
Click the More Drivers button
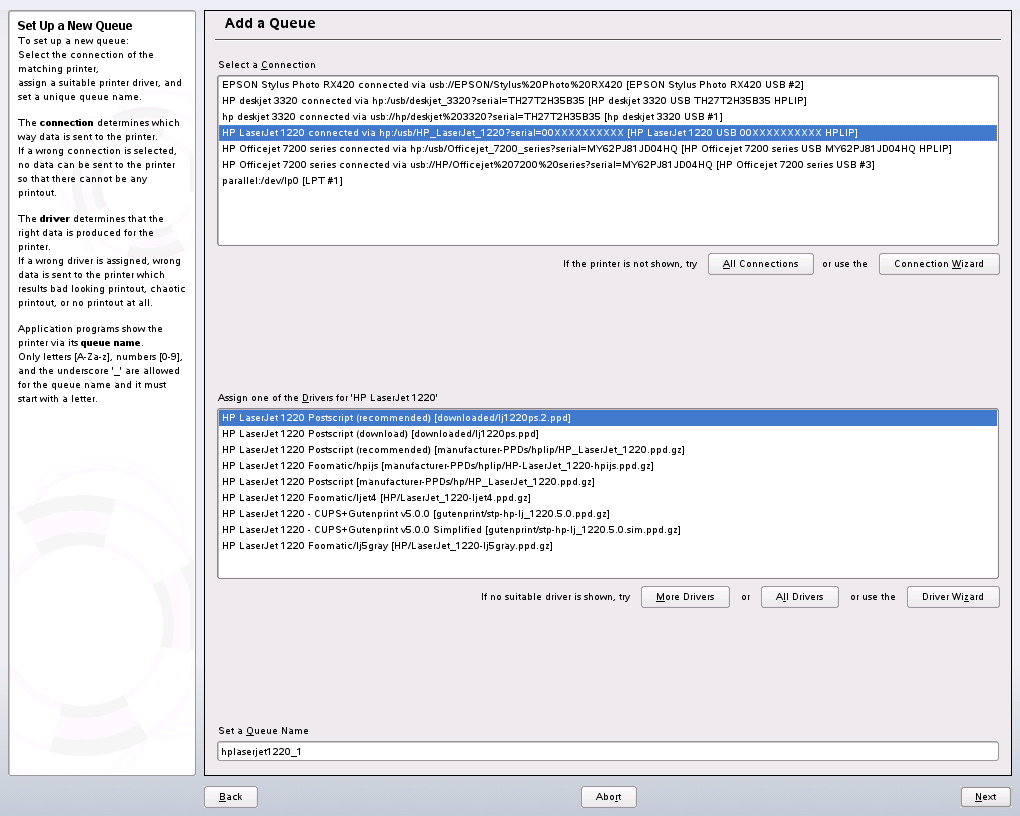pos(685,597)
